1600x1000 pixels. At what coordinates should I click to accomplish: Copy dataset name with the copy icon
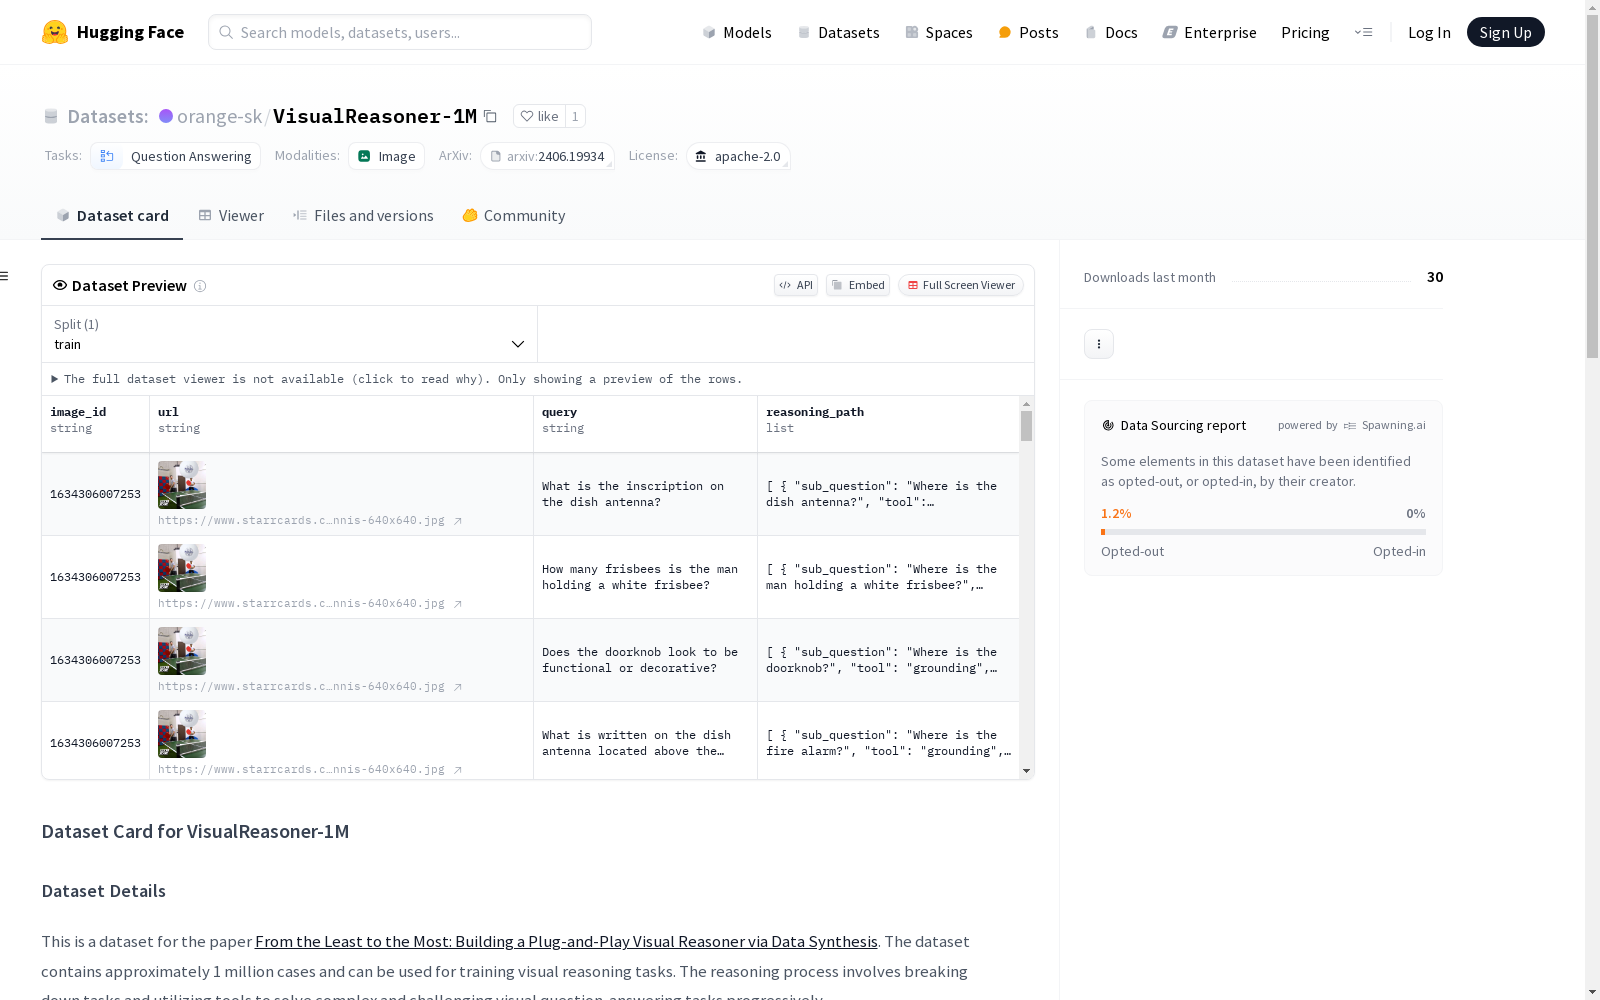tap(490, 116)
